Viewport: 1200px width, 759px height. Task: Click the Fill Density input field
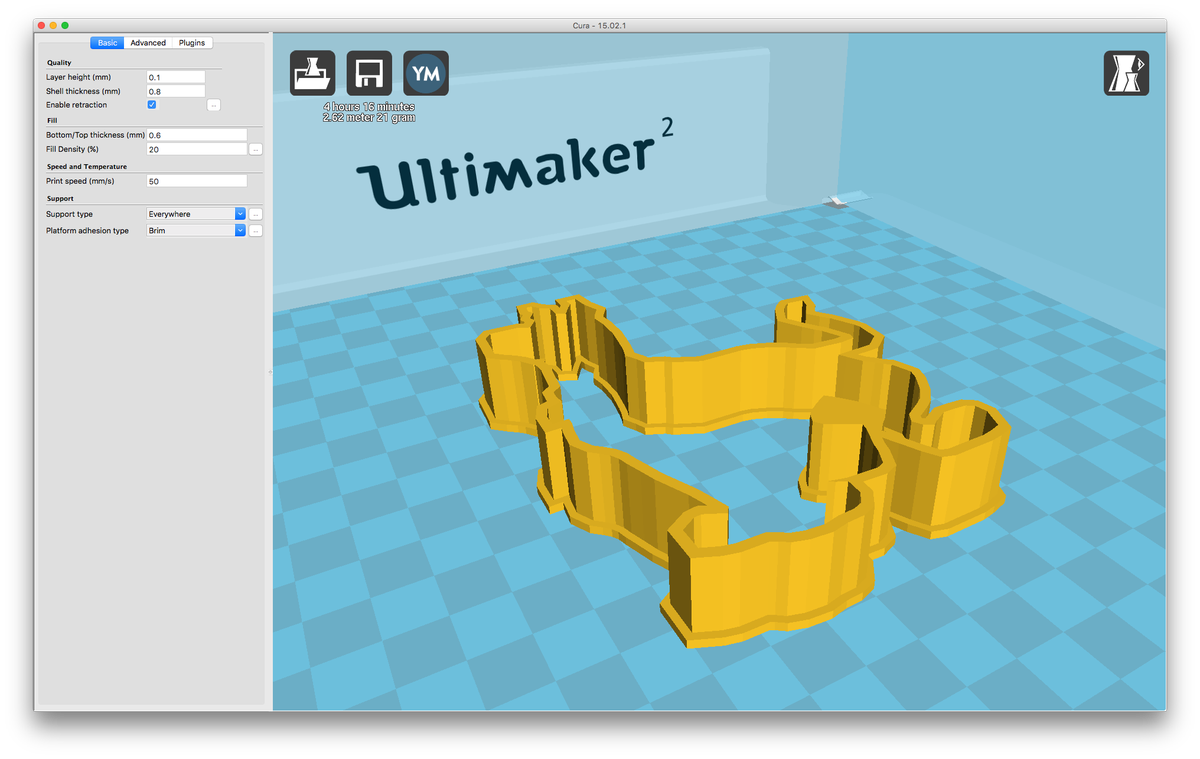point(196,149)
